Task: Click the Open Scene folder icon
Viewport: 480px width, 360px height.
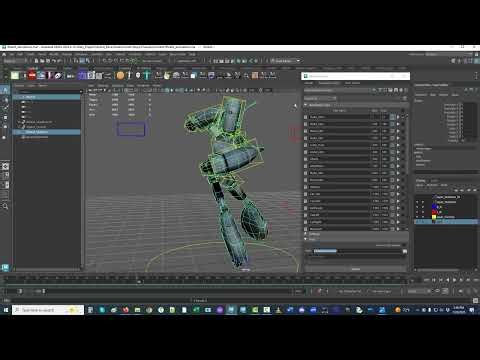Action: 42,61
